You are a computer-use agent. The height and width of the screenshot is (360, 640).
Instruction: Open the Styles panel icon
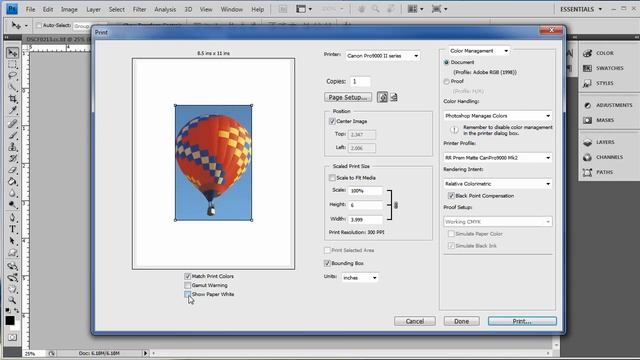pos(587,83)
